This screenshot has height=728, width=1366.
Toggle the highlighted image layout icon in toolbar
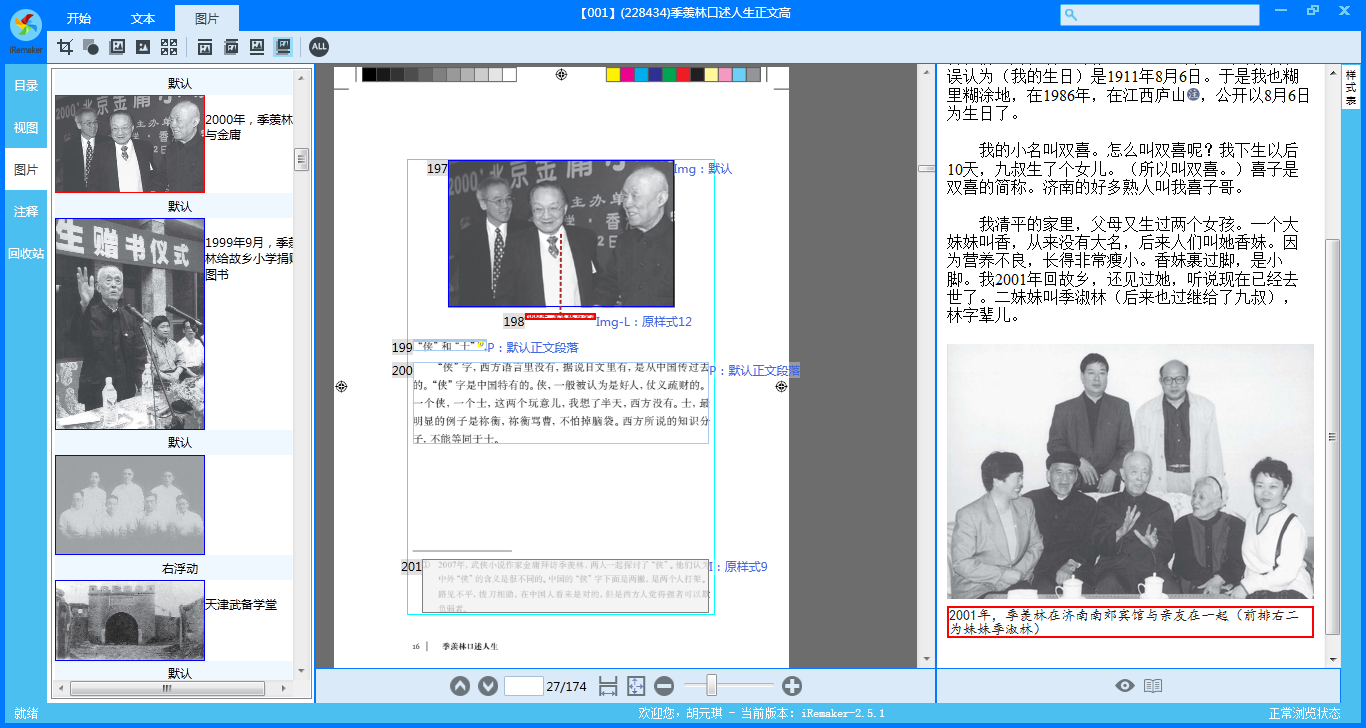coord(283,47)
